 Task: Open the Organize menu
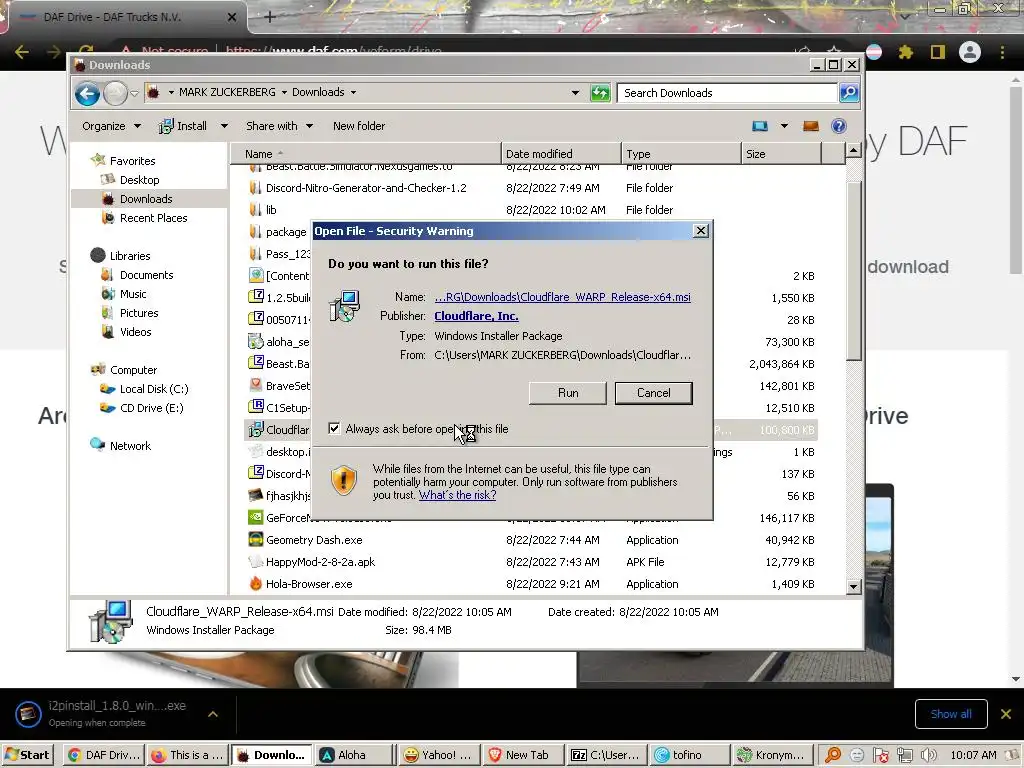111,126
